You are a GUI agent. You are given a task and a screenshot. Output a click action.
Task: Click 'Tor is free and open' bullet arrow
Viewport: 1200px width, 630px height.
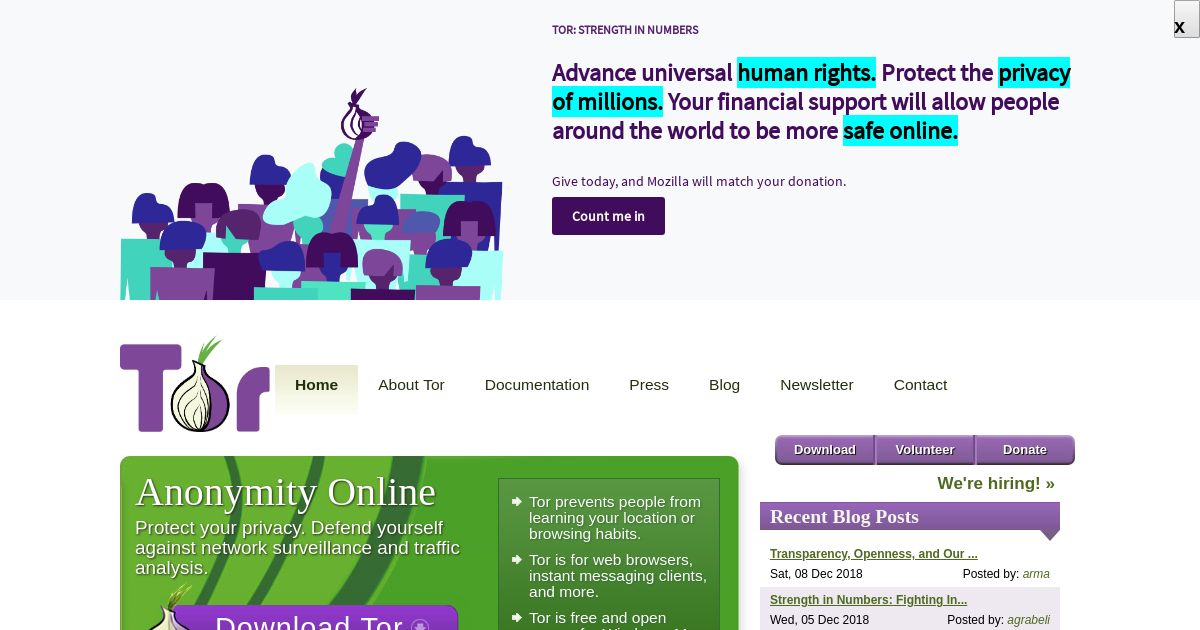516,618
